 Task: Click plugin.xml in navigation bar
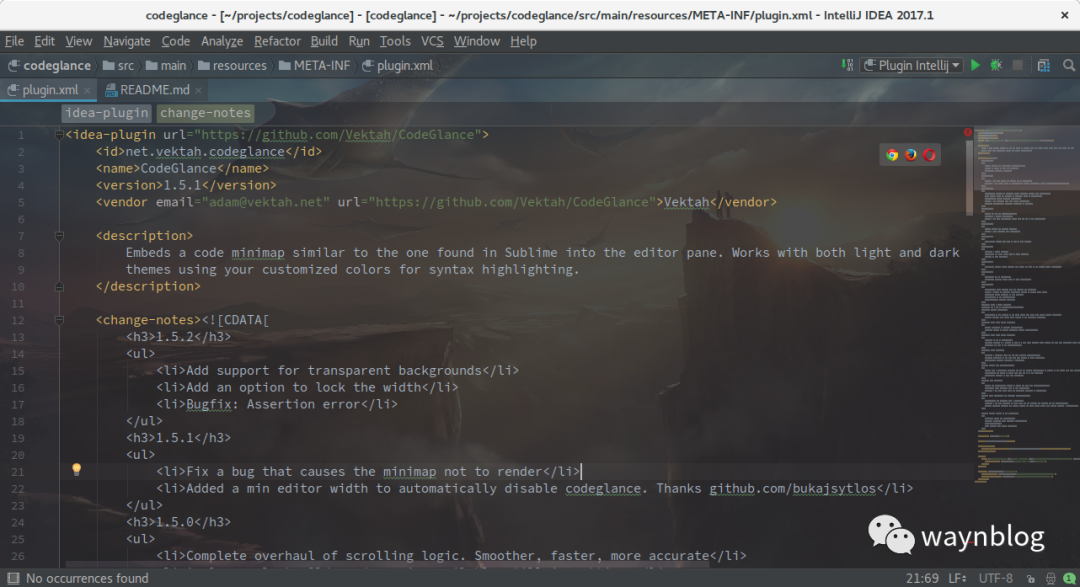pos(397,65)
